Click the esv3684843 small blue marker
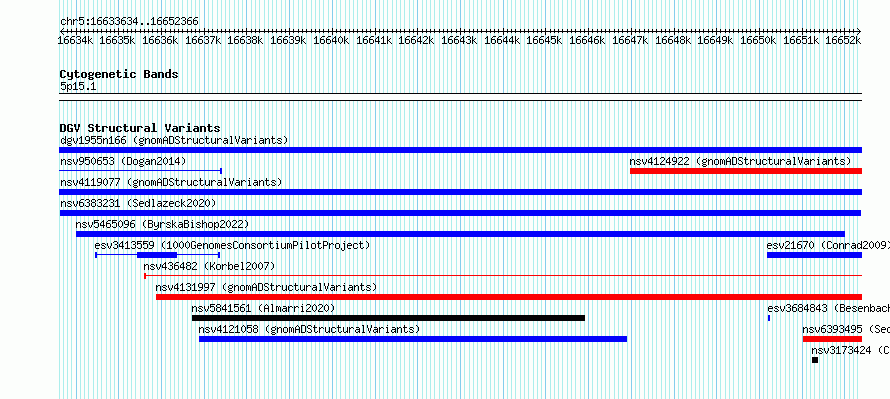 (769, 318)
